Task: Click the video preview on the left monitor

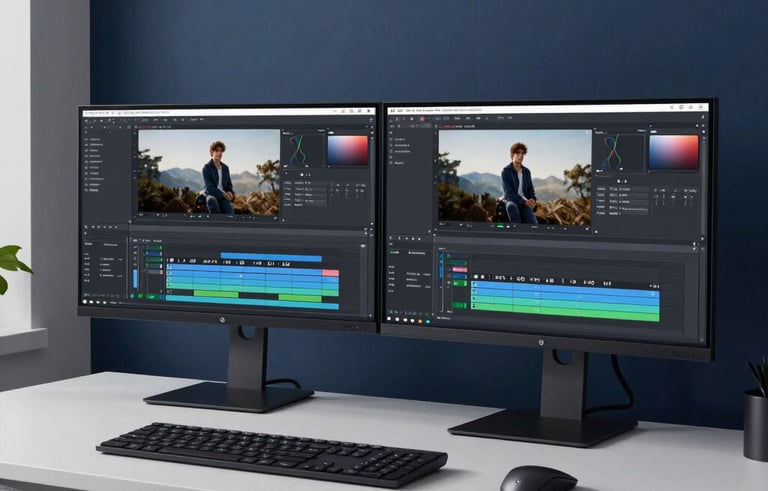Action: click(209, 172)
